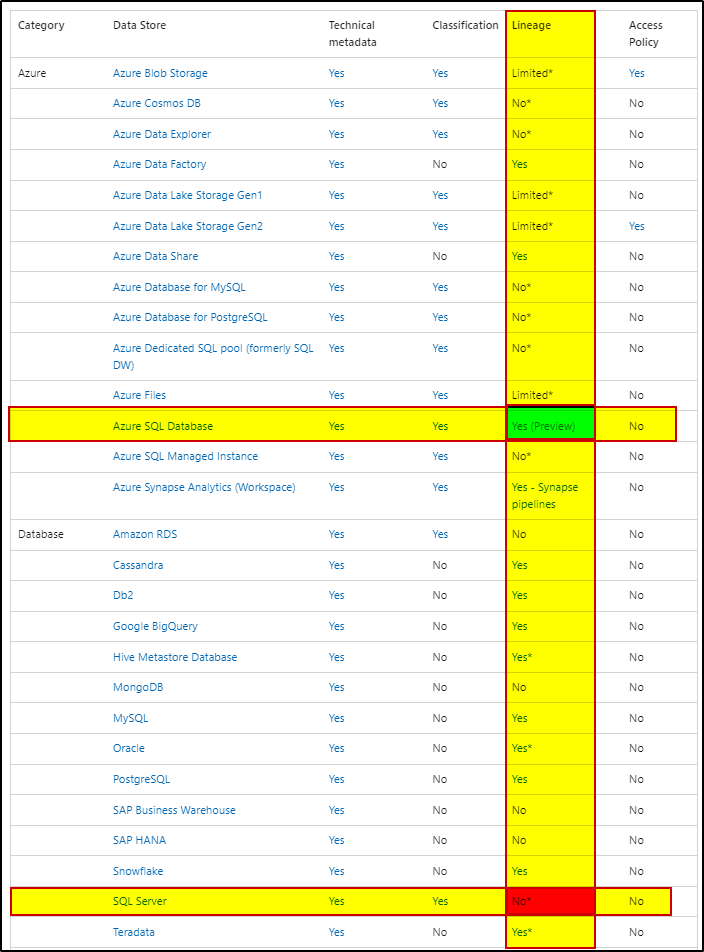This screenshot has width=704, height=952.
Task: Open the Google BigQuery link
Action: click(155, 626)
